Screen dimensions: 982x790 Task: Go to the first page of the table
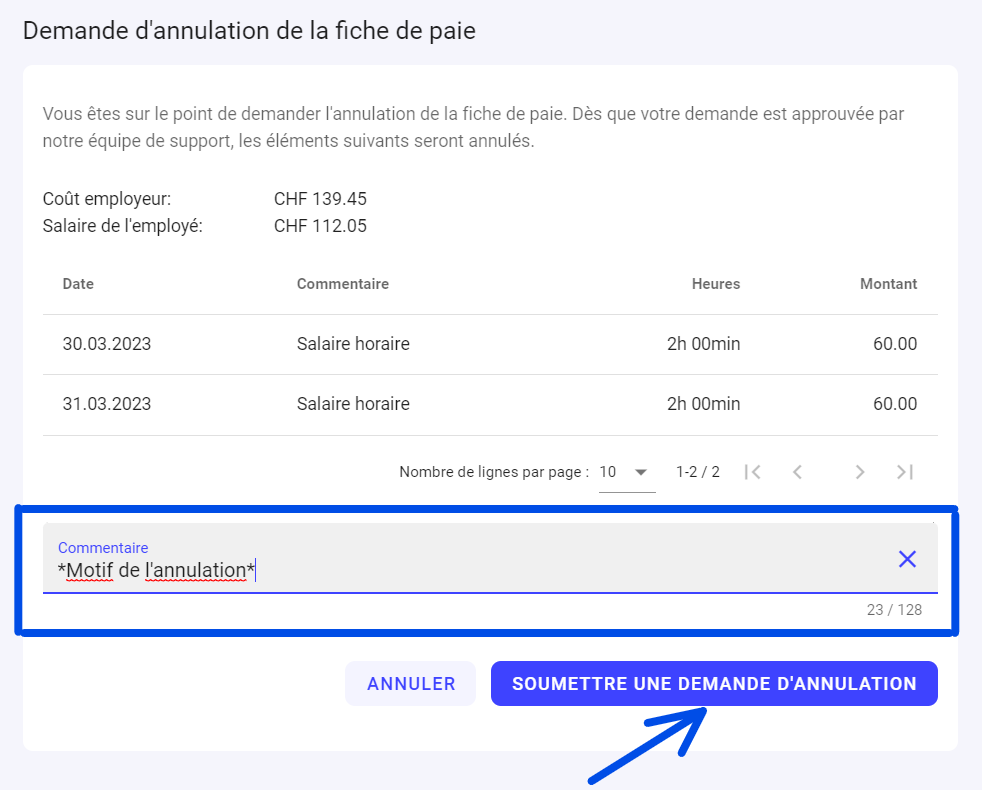click(x=753, y=472)
